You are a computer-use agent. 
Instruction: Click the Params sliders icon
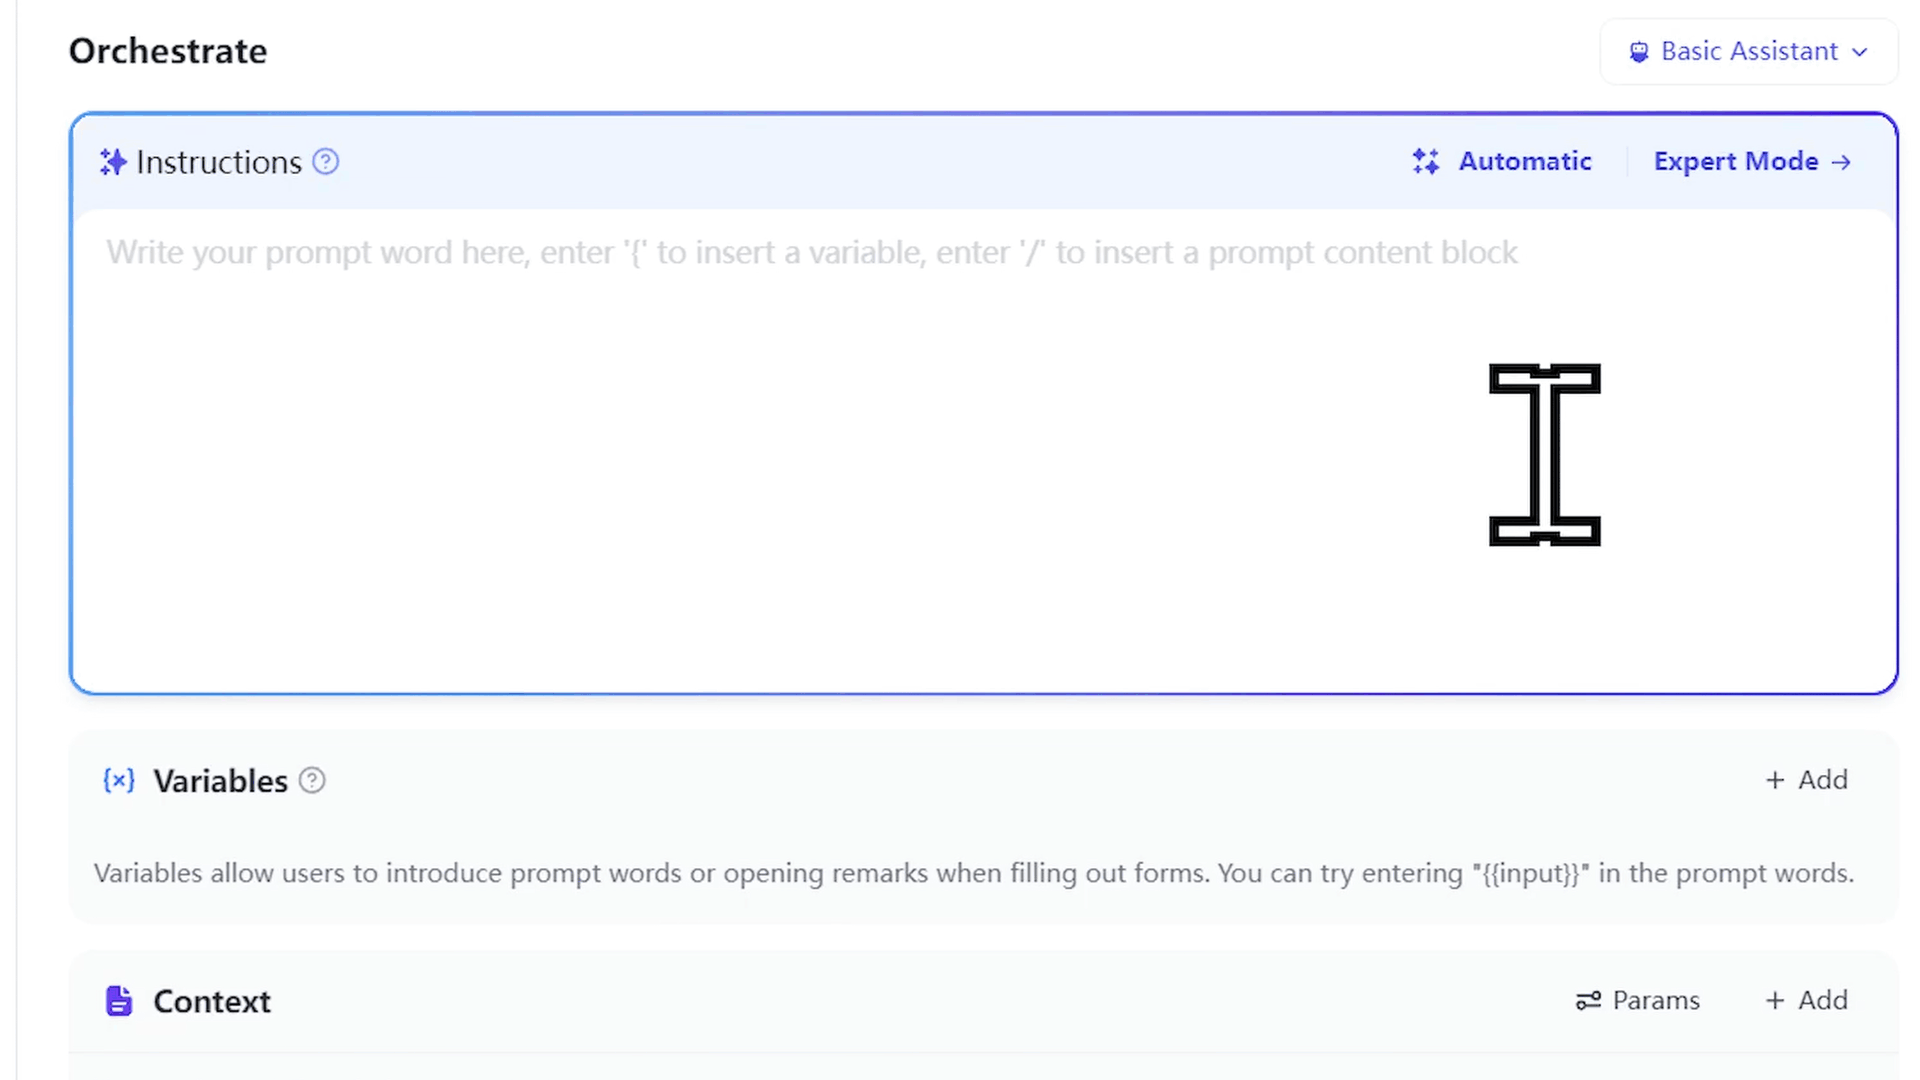1588,1001
